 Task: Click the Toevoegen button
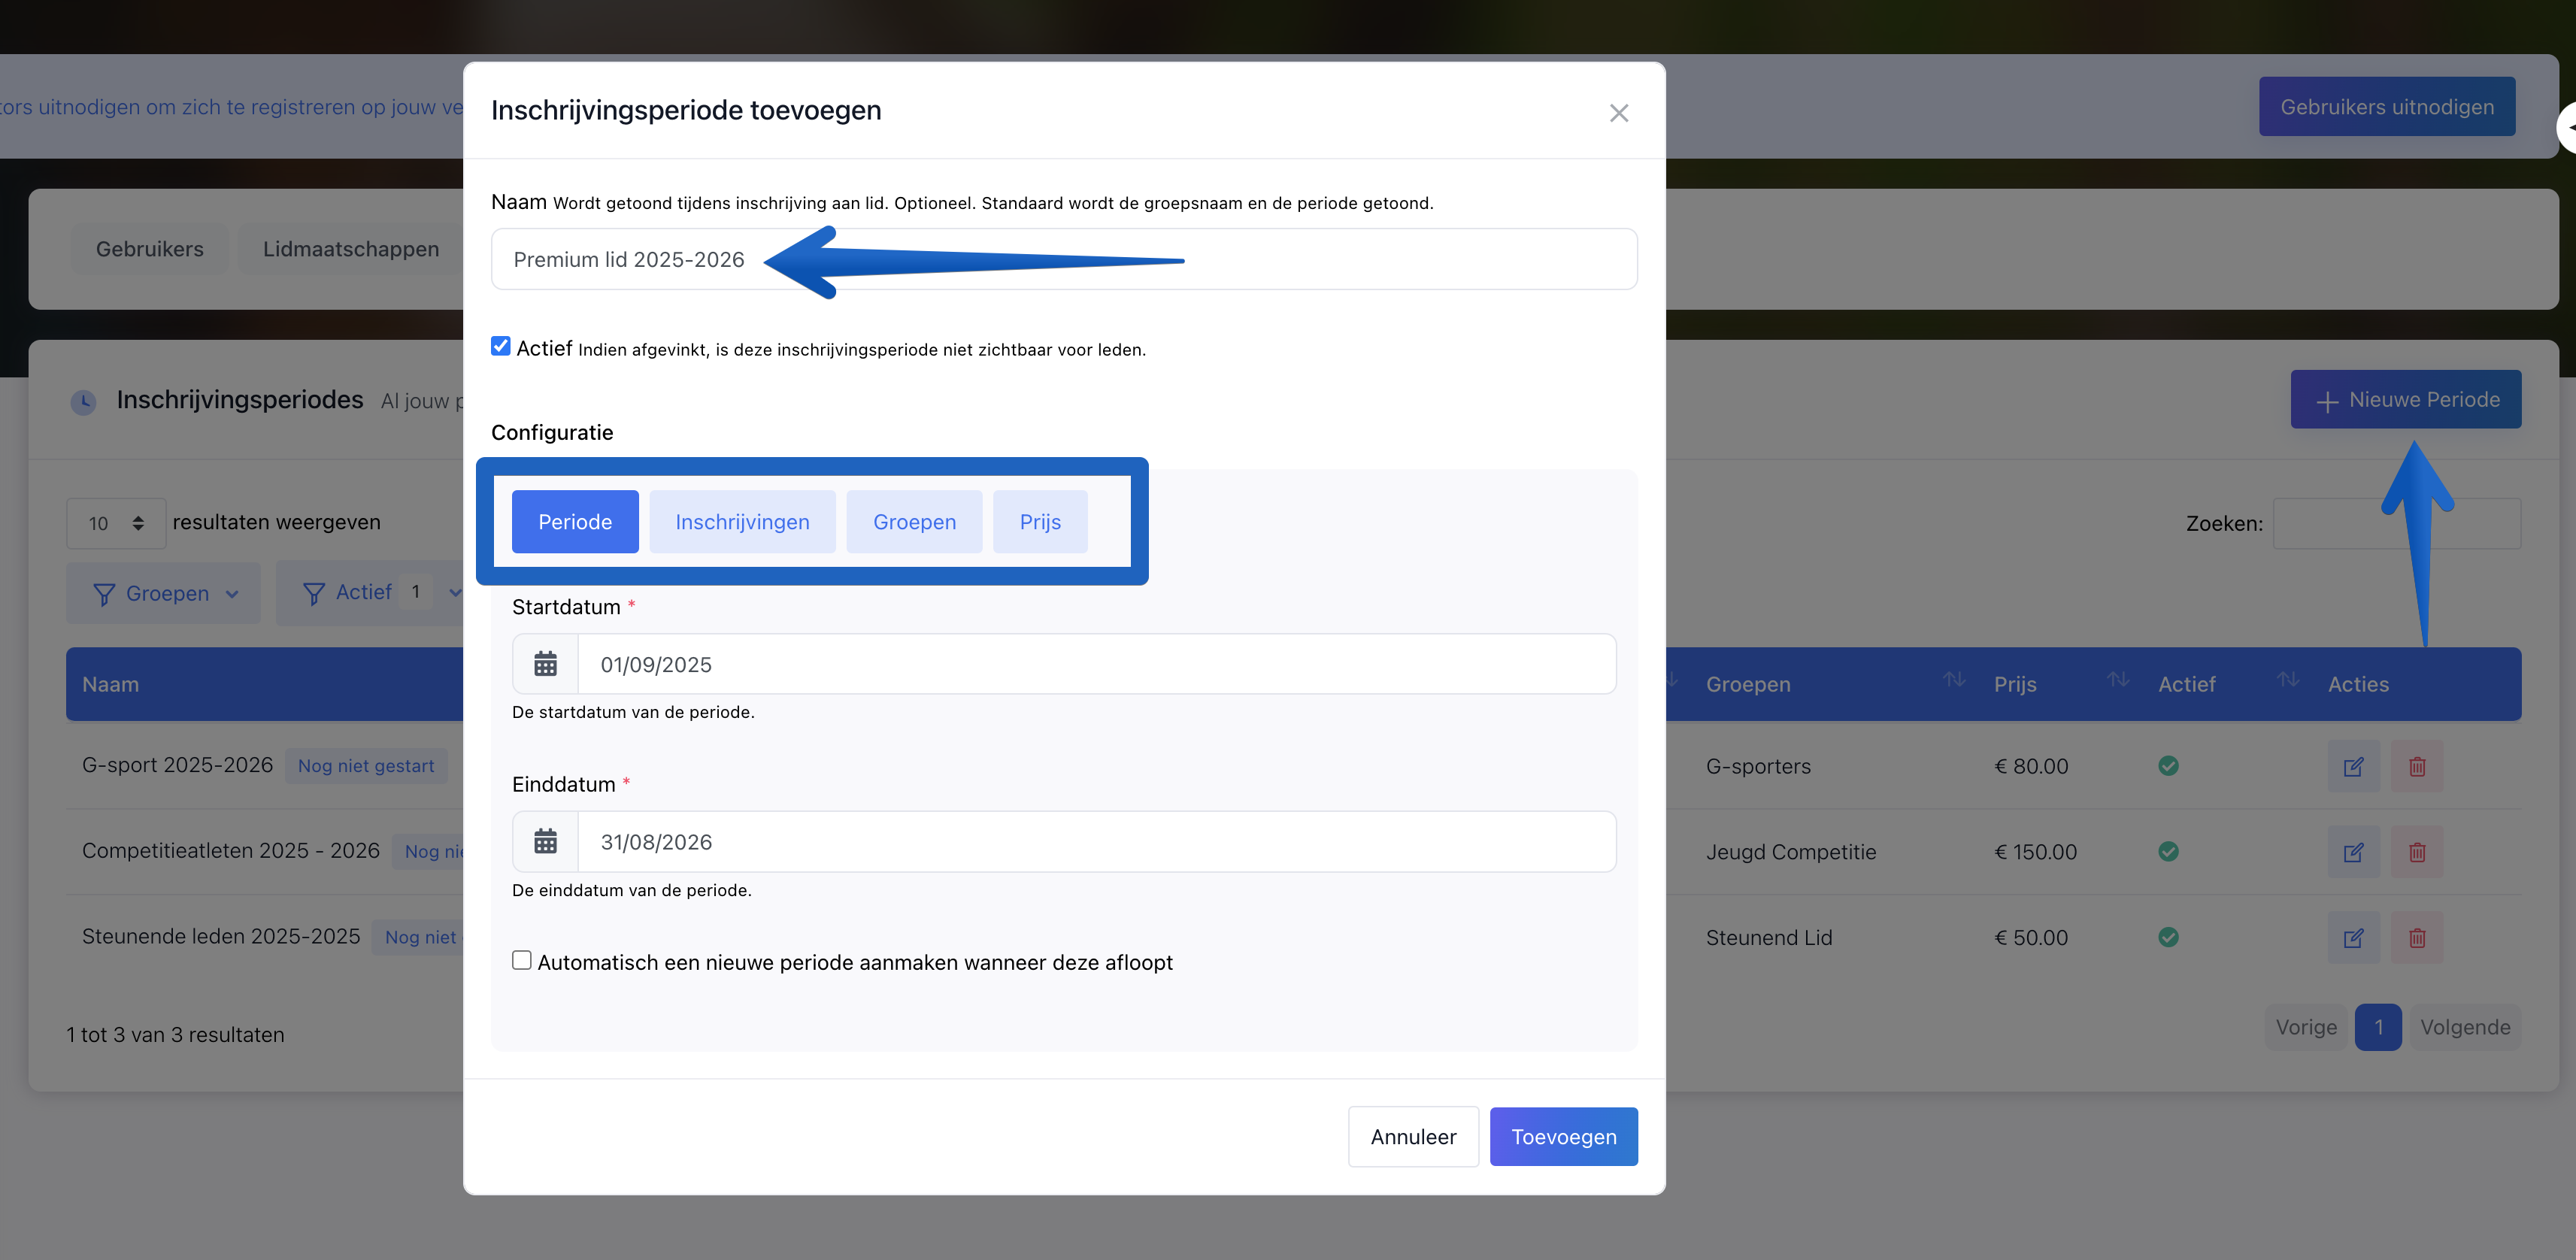click(1563, 1137)
